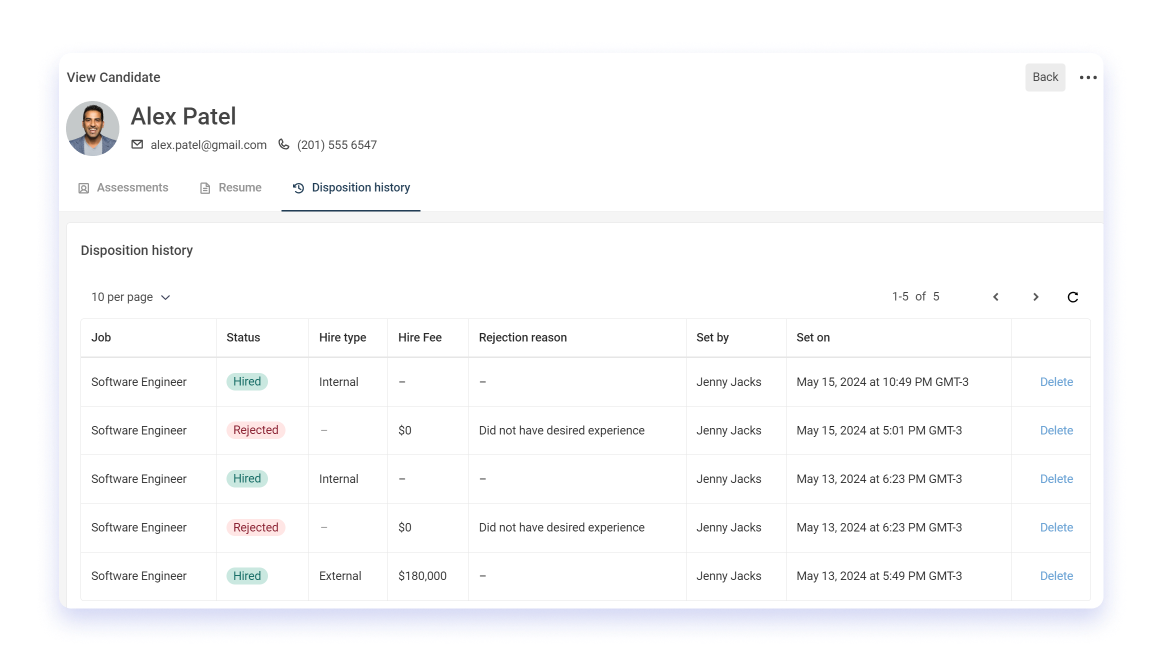Image resolution: width=1163 pixels, height=662 pixels.
Task: Go to the next page with right chevron
Action: [1035, 297]
